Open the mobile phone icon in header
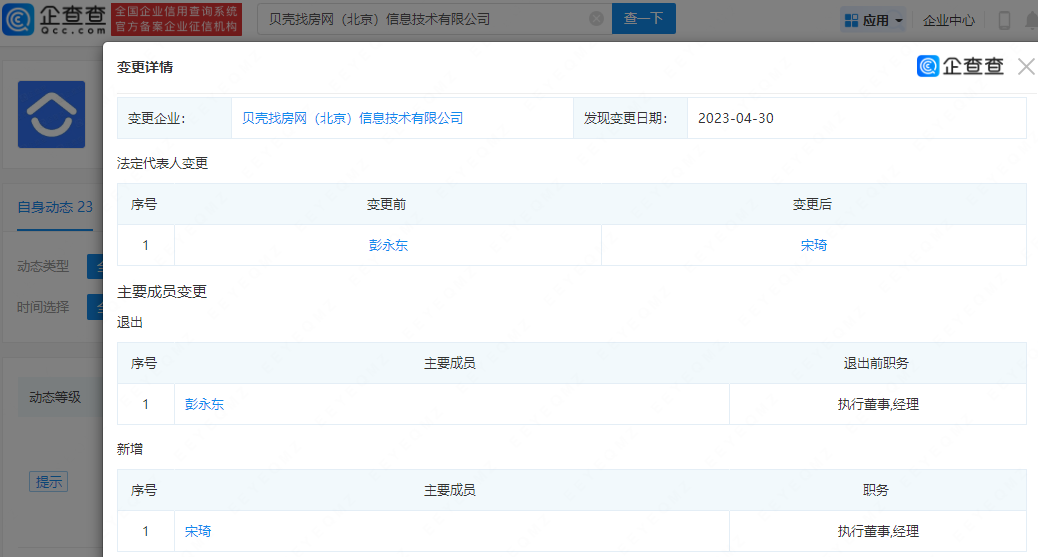This screenshot has height=557, width=1038. tap(1004, 20)
